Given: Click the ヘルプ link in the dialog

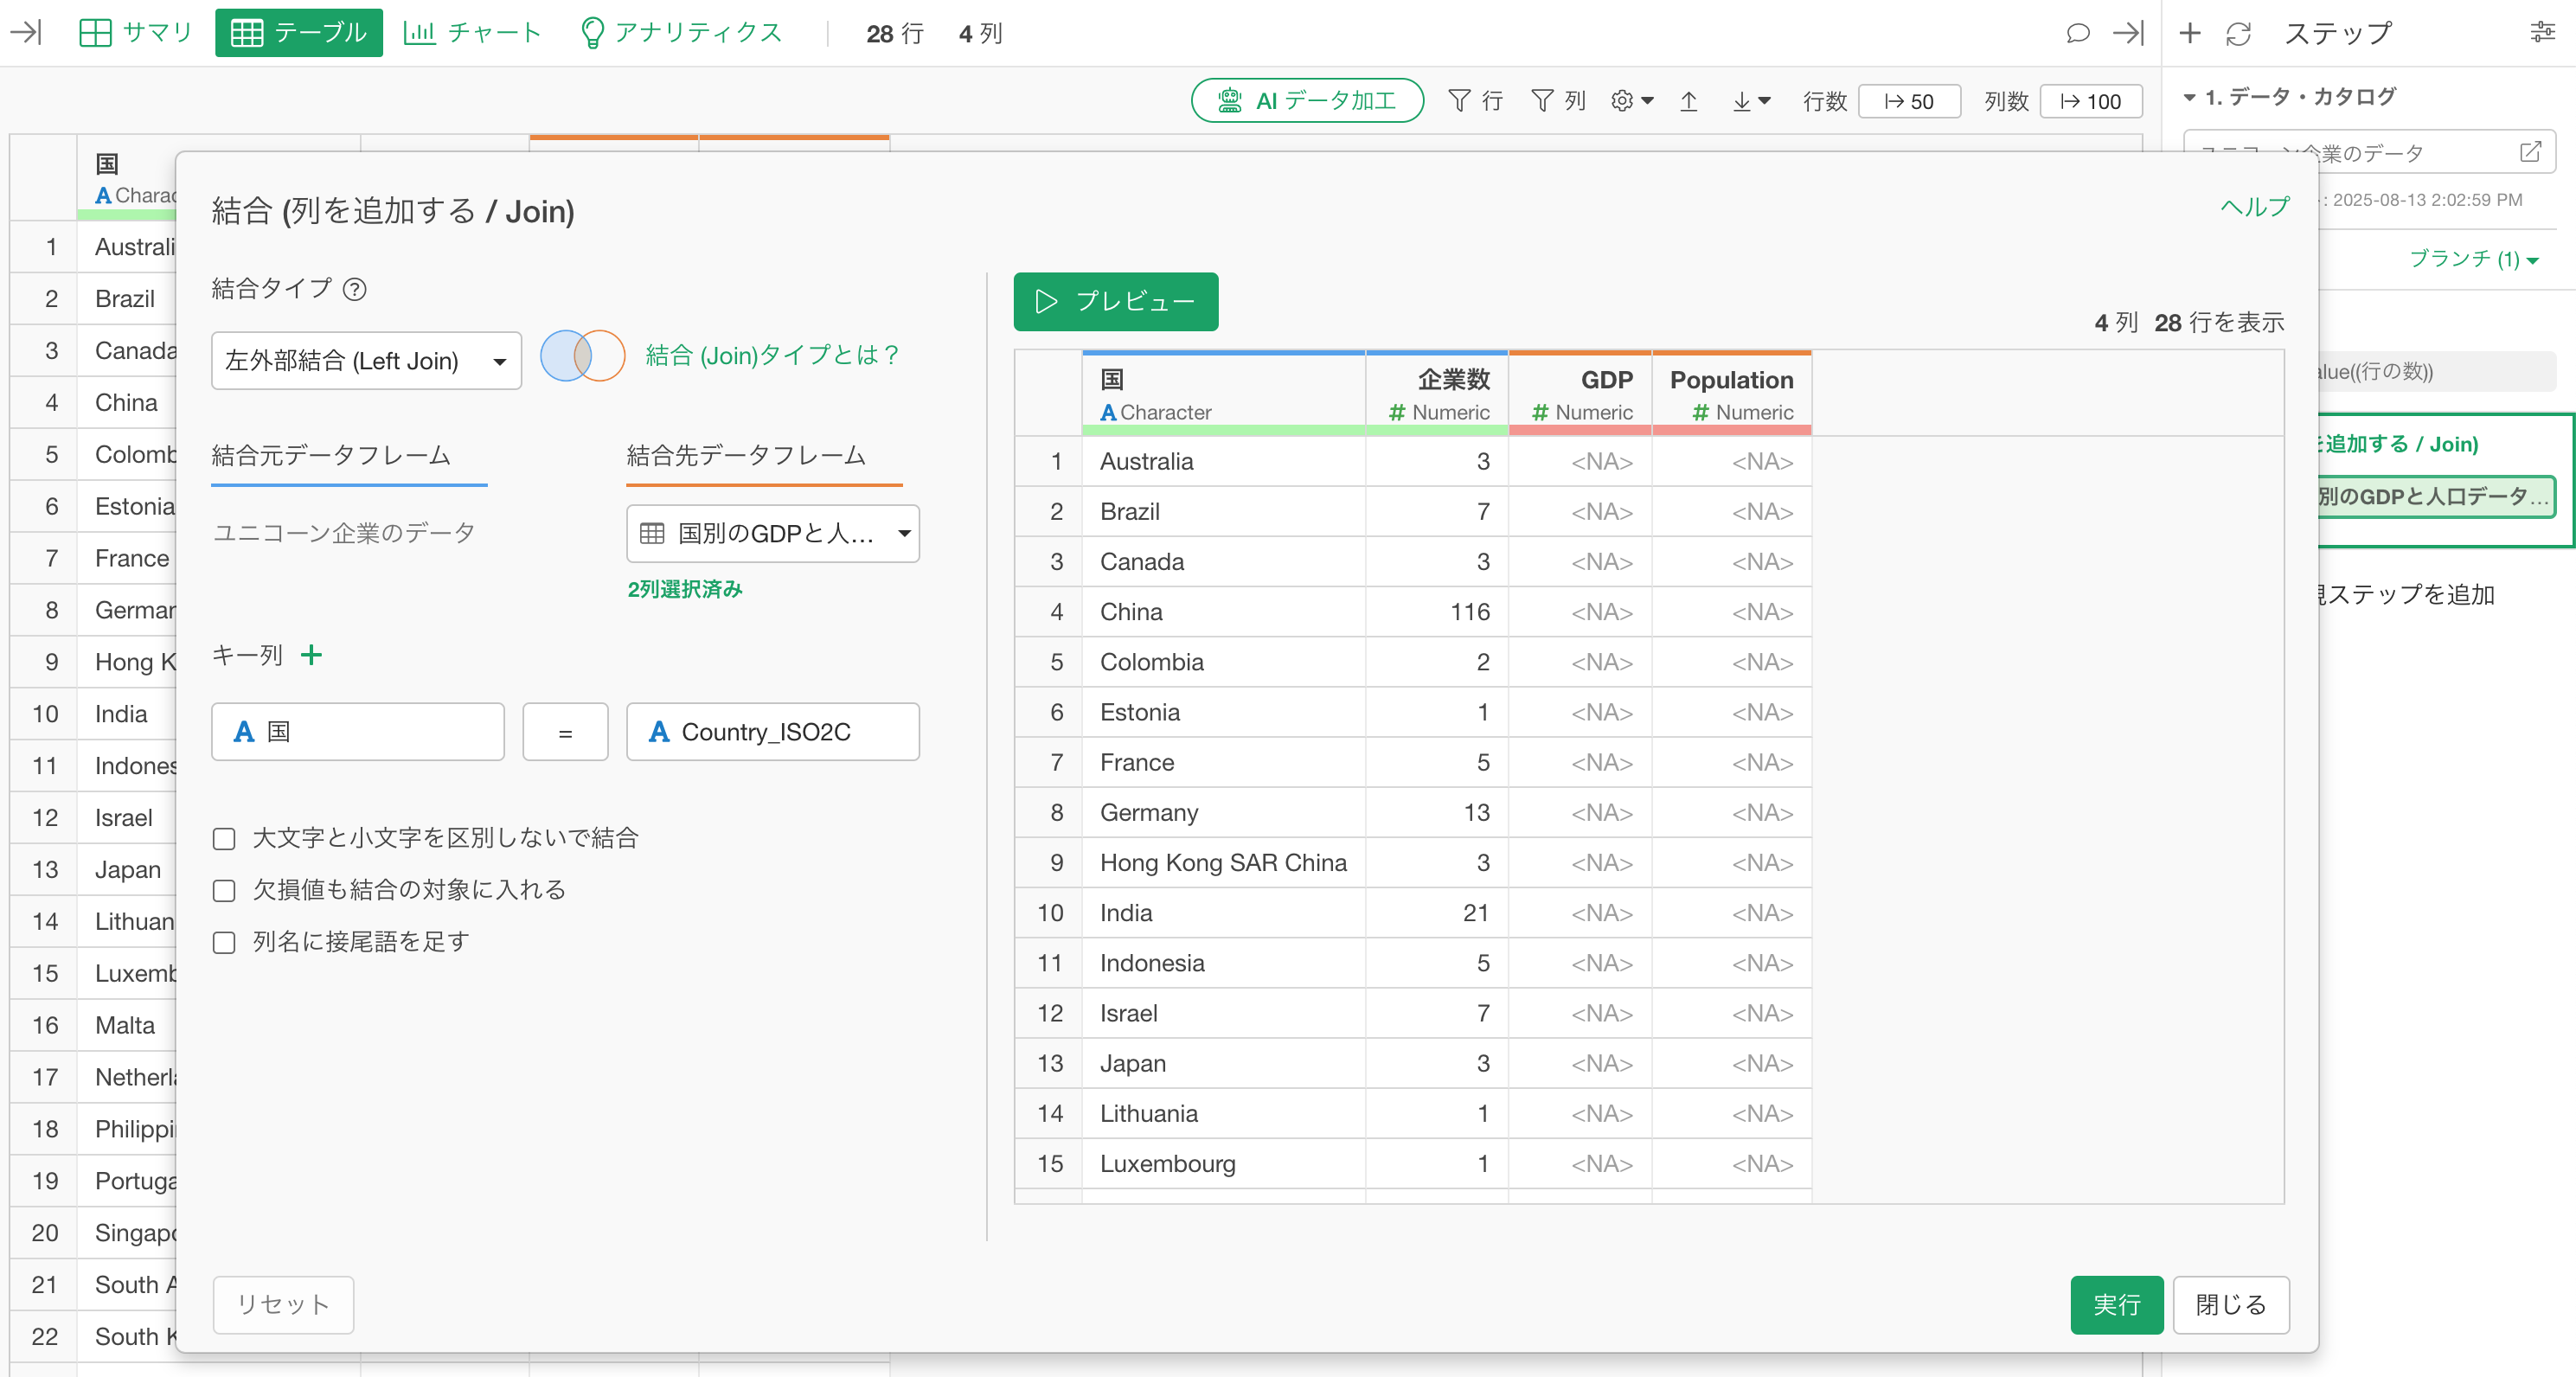Looking at the screenshot, I should click(x=2255, y=207).
